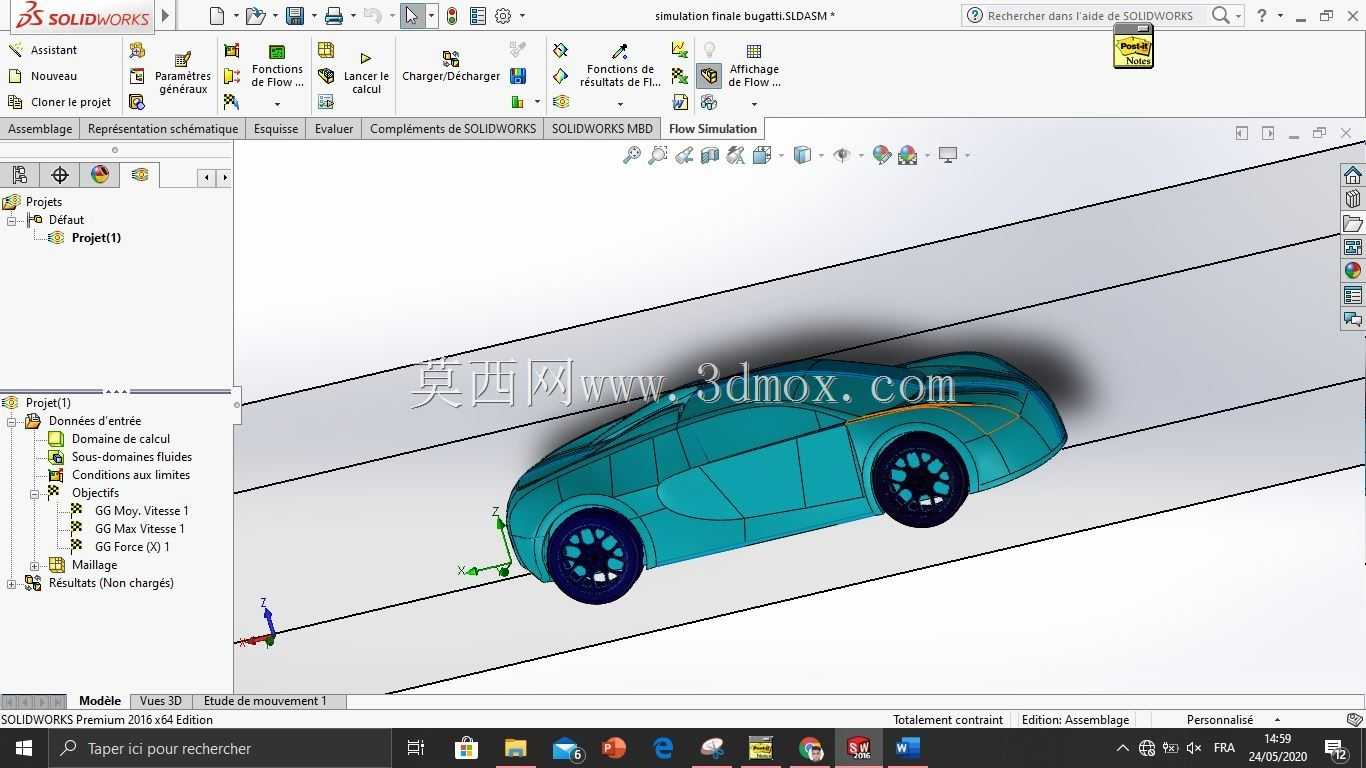Open the Assistant project wizard
This screenshot has height=768, width=1366.
tap(42, 50)
